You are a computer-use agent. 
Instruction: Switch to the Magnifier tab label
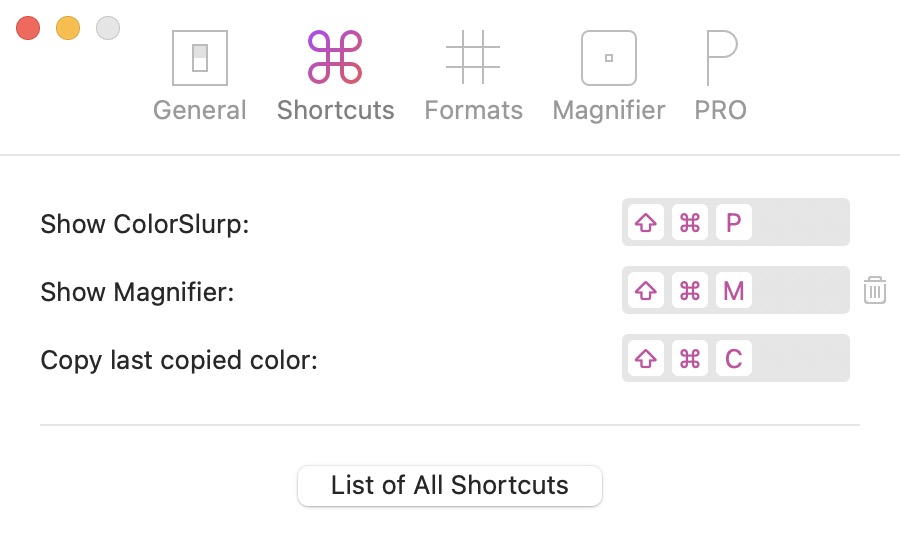tap(608, 110)
